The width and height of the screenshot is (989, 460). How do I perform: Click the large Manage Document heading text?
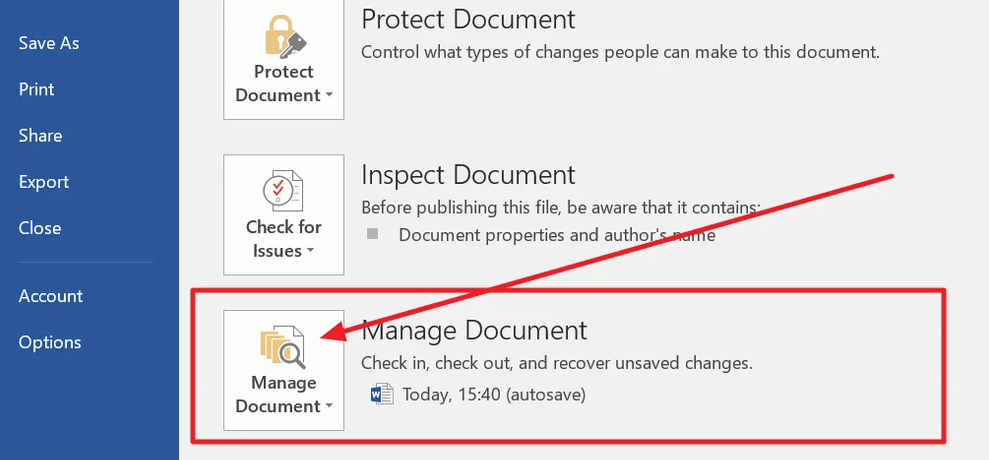pyautogui.click(x=474, y=330)
